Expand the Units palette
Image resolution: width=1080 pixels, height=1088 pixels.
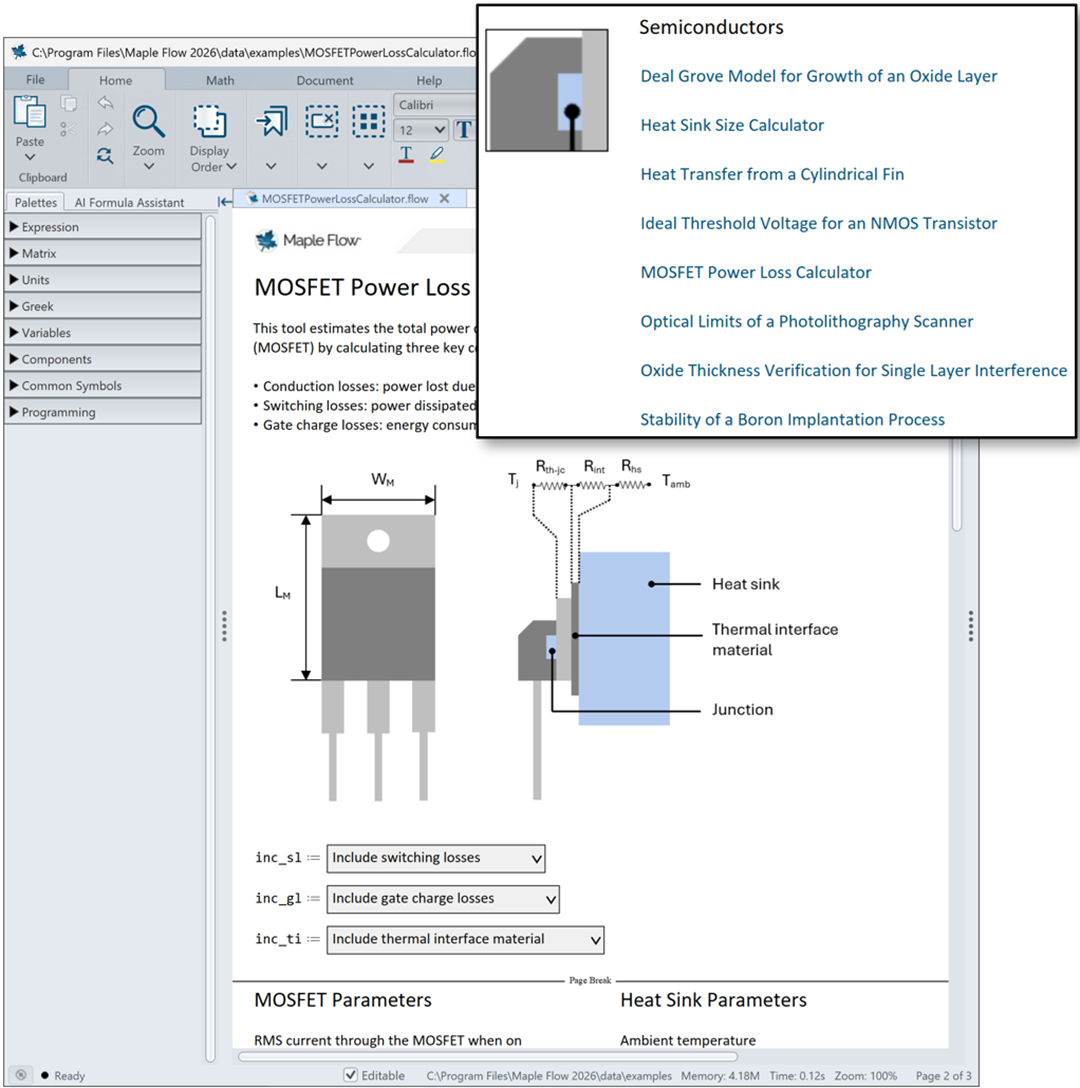coord(103,280)
